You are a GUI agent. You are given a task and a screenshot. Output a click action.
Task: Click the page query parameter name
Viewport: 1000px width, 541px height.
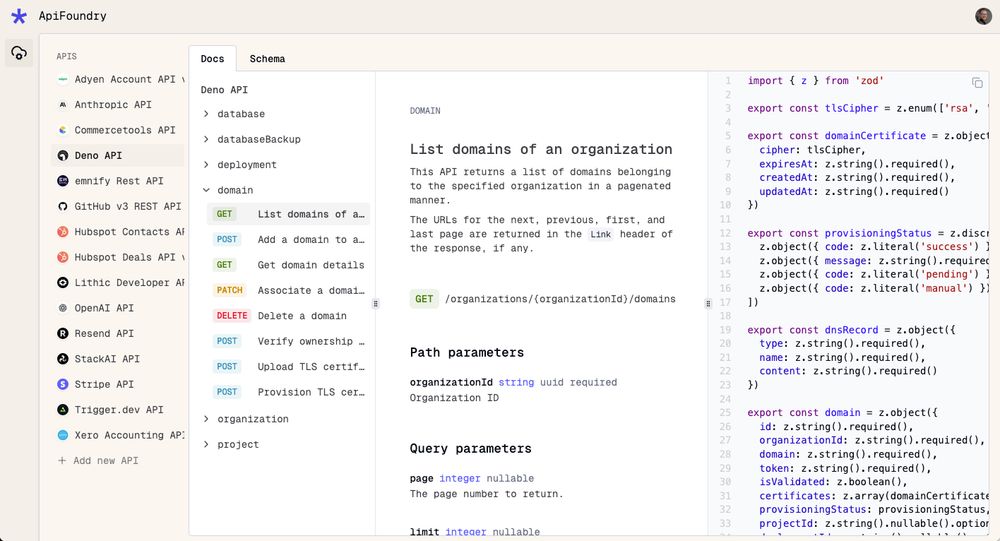[x=422, y=478]
